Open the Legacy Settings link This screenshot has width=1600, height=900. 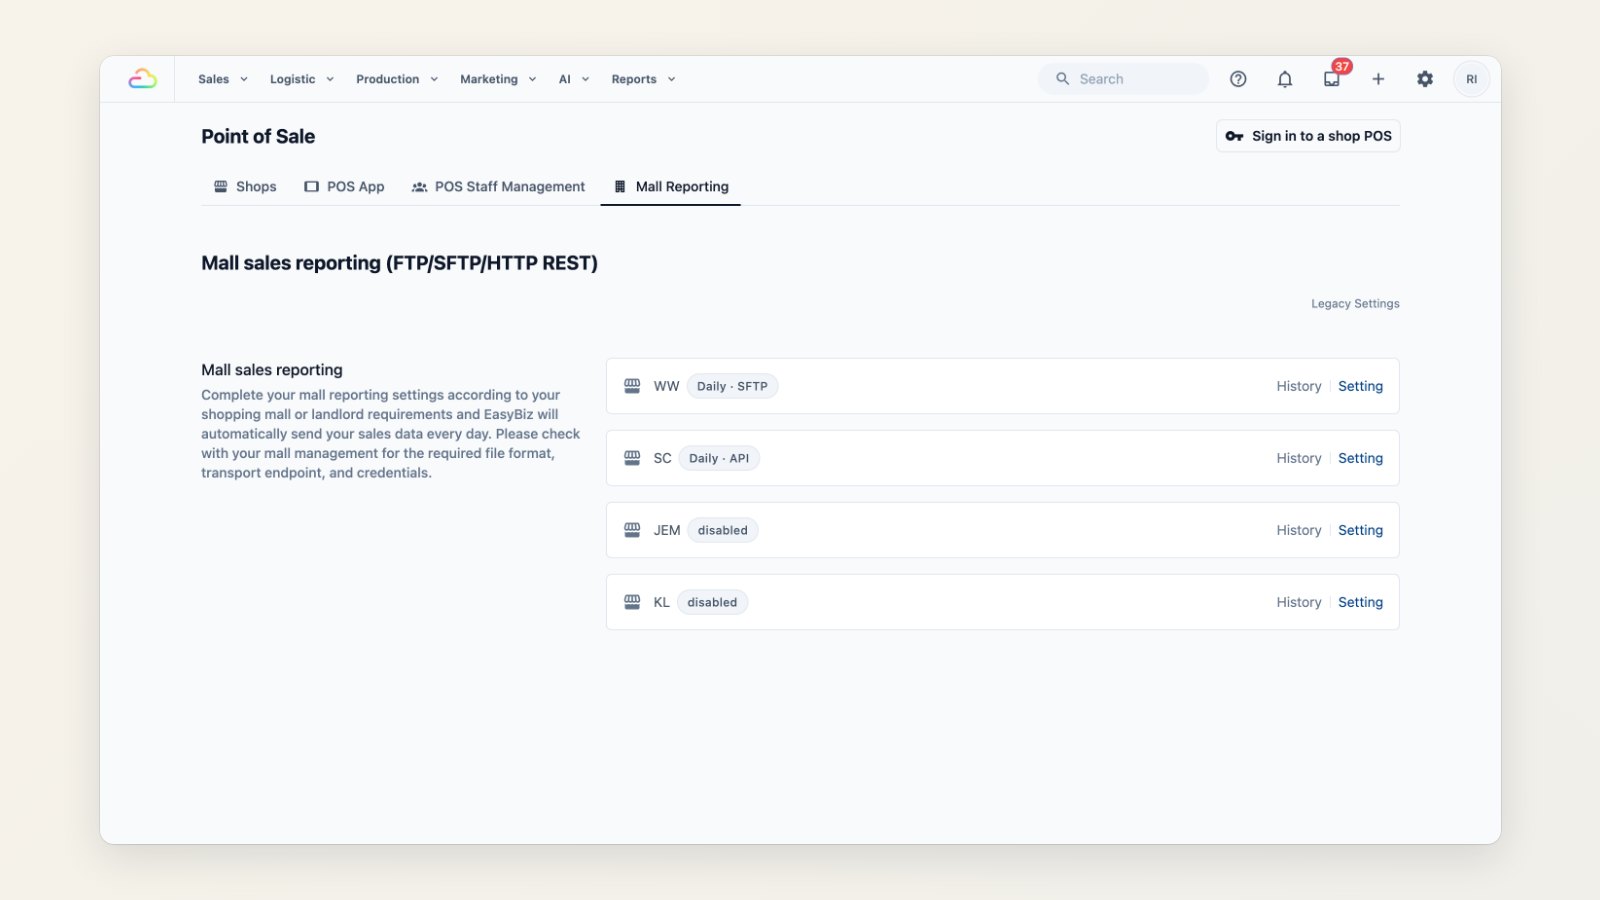(1355, 304)
